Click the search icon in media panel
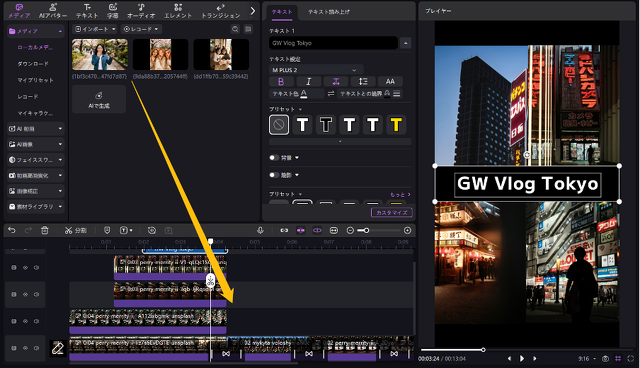This screenshot has height=368, width=640. [235, 29]
